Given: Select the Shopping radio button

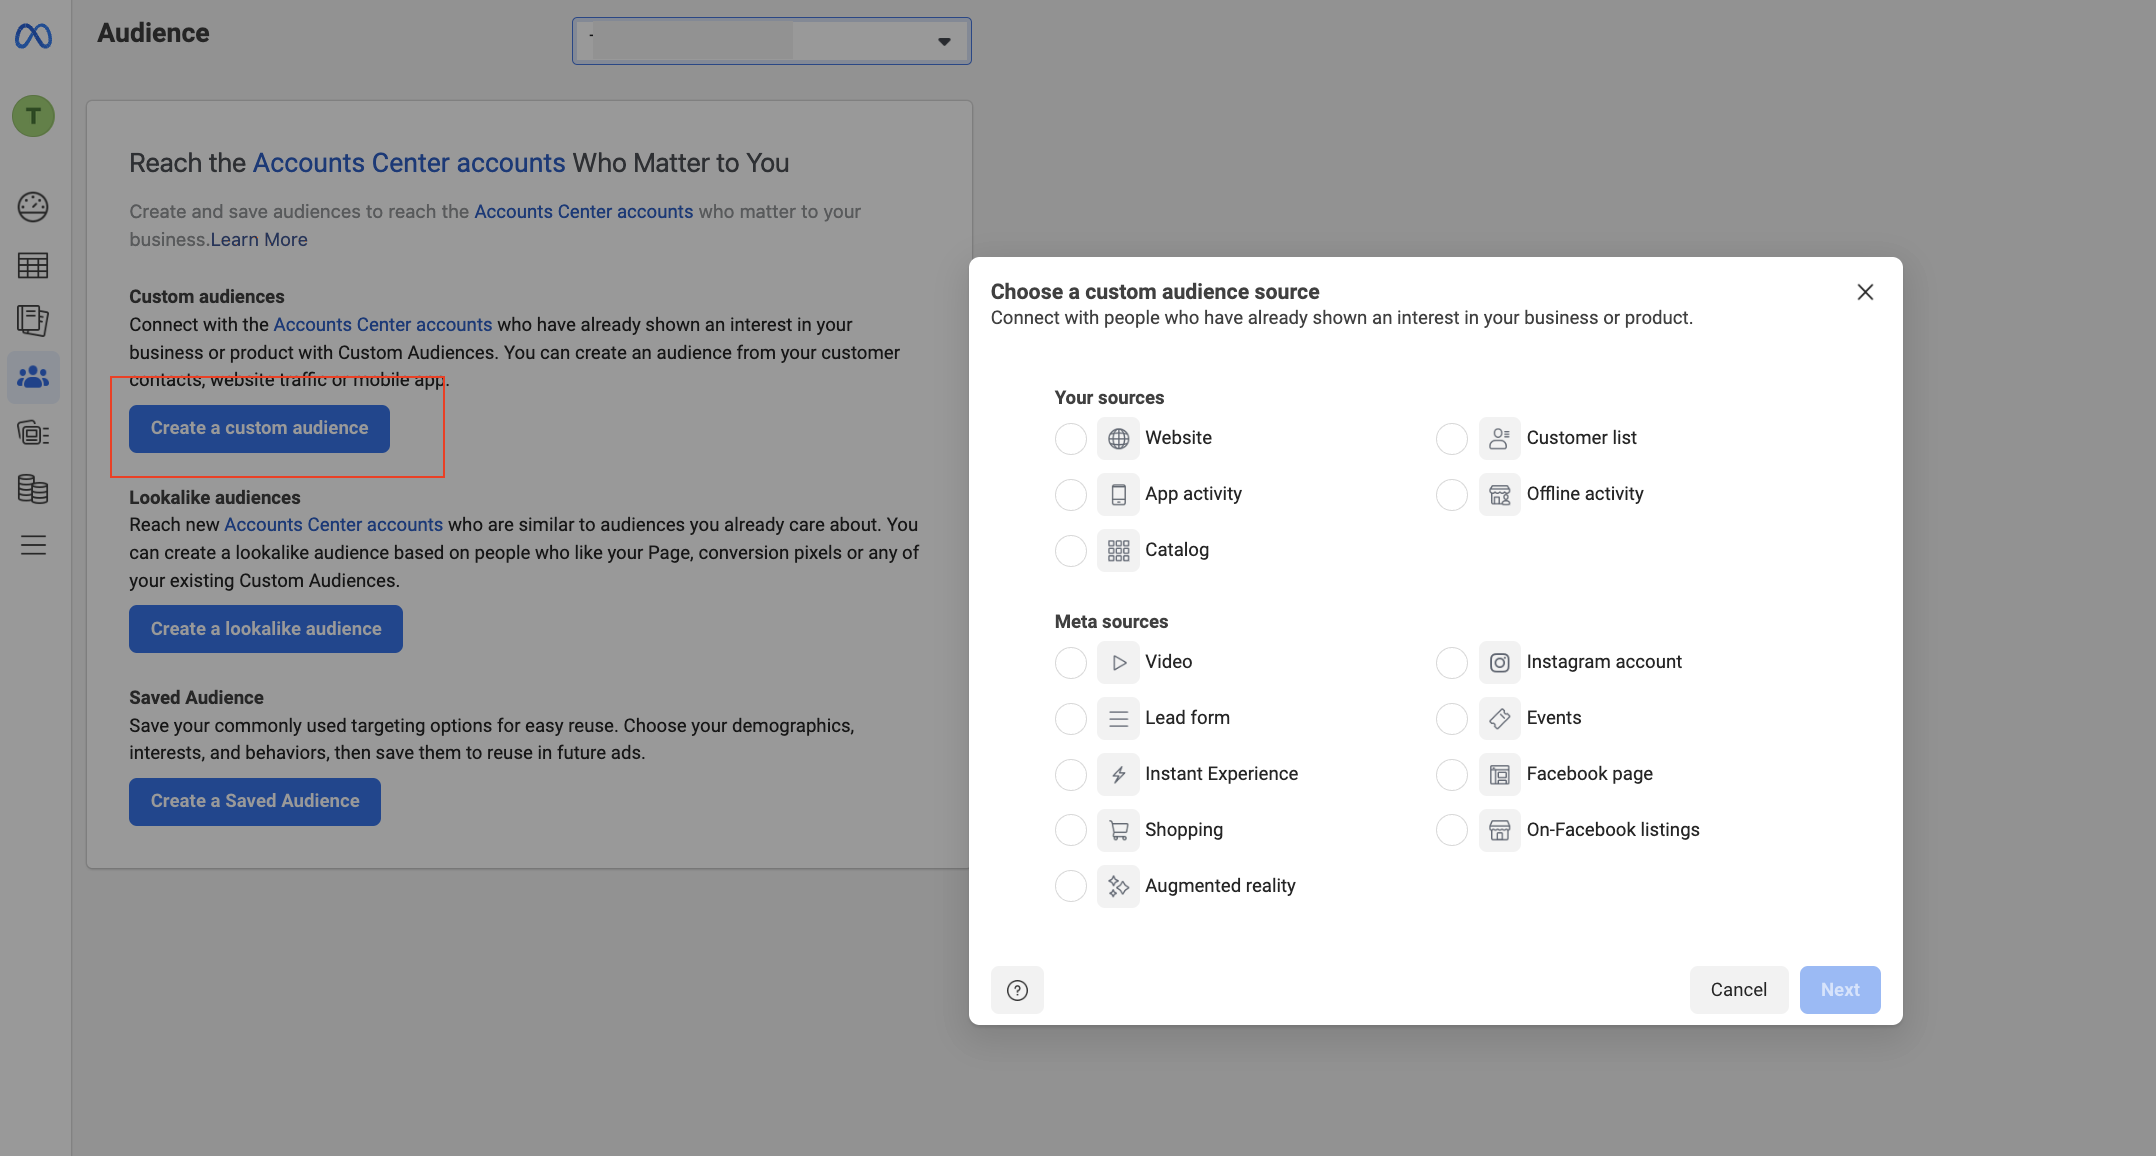Looking at the screenshot, I should coord(1070,830).
